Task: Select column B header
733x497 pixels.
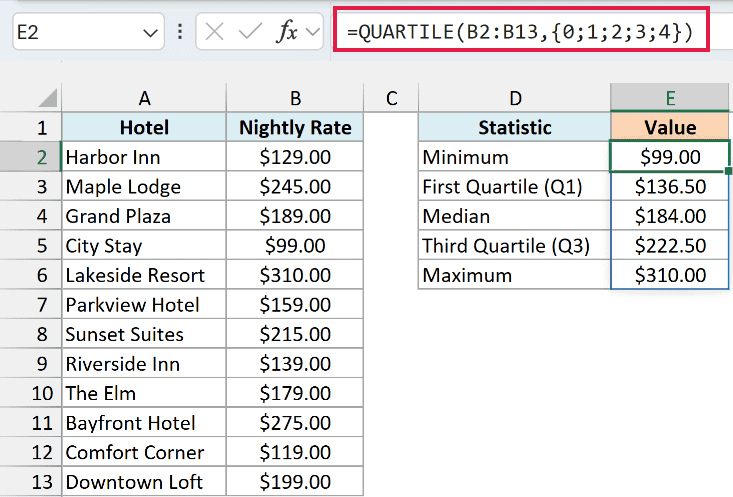Action: click(x=295, y=98)
